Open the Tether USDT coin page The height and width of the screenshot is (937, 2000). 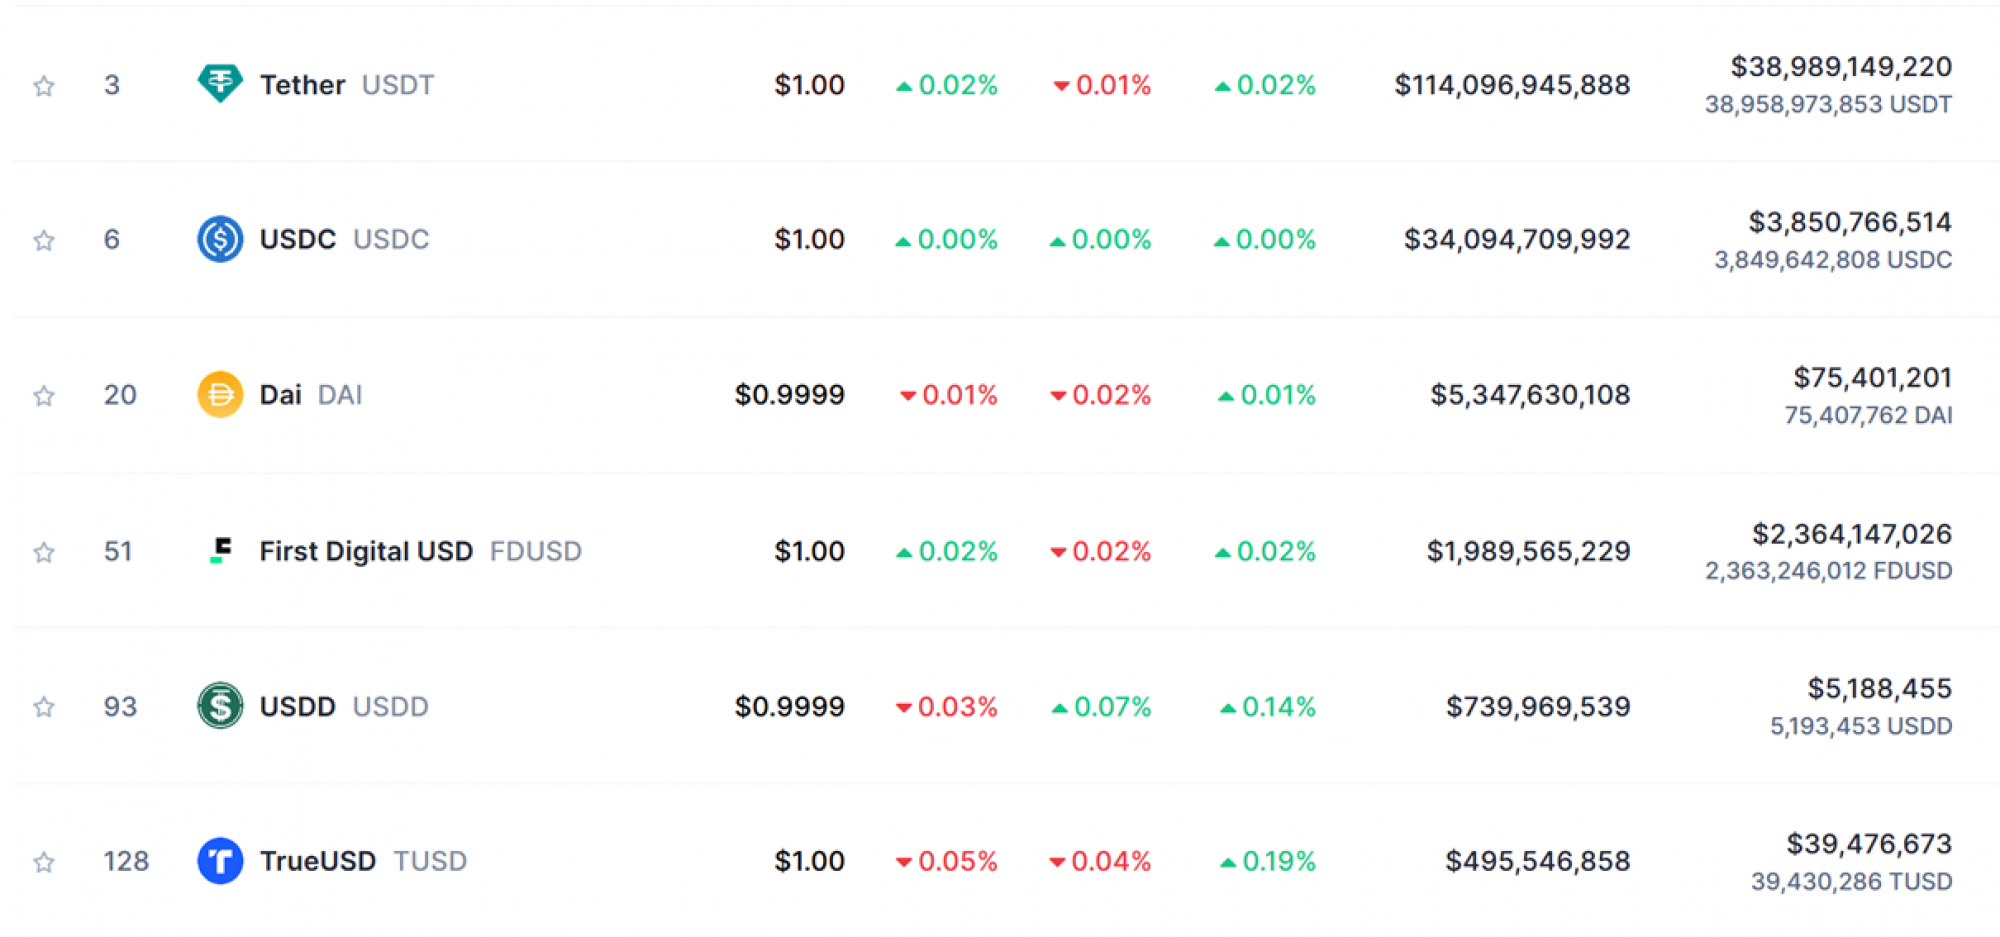[x=347, y=85]
